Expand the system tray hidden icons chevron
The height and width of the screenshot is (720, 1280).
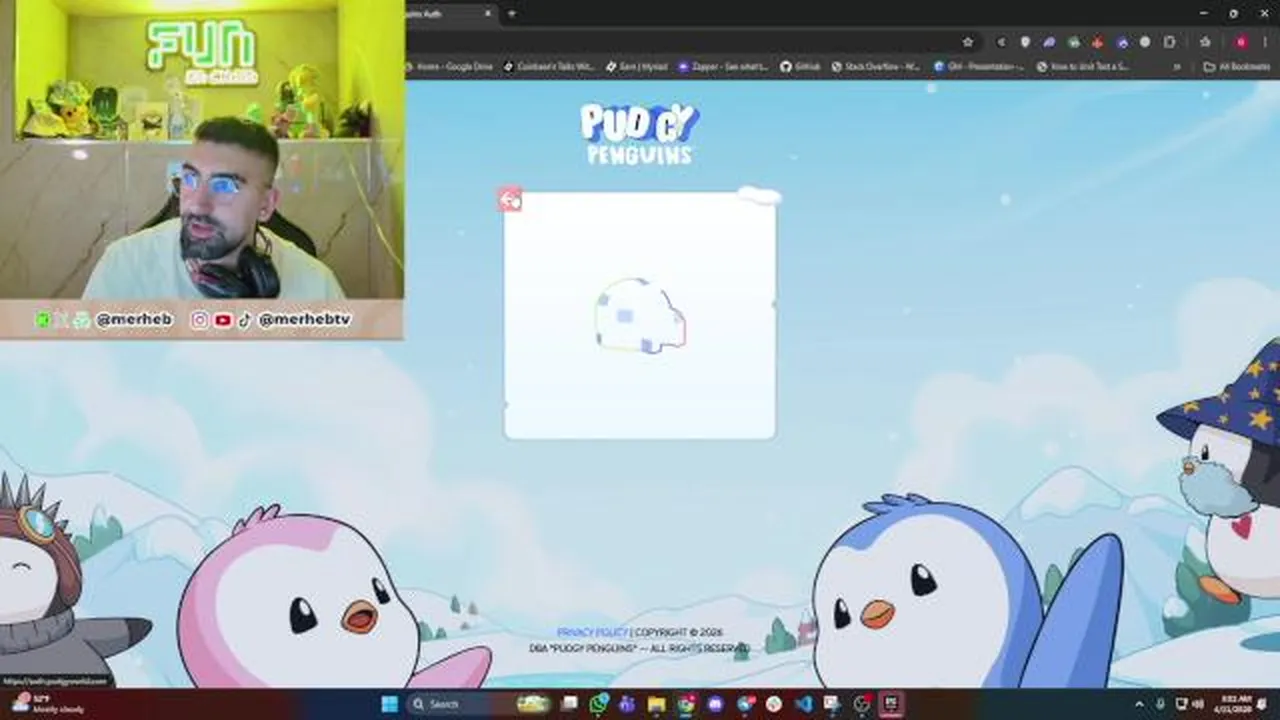tap(1139, 704)
